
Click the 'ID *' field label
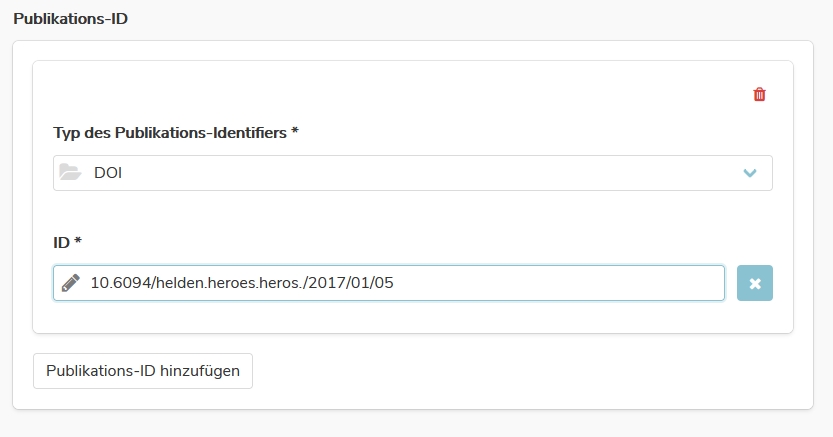point(67,243)
